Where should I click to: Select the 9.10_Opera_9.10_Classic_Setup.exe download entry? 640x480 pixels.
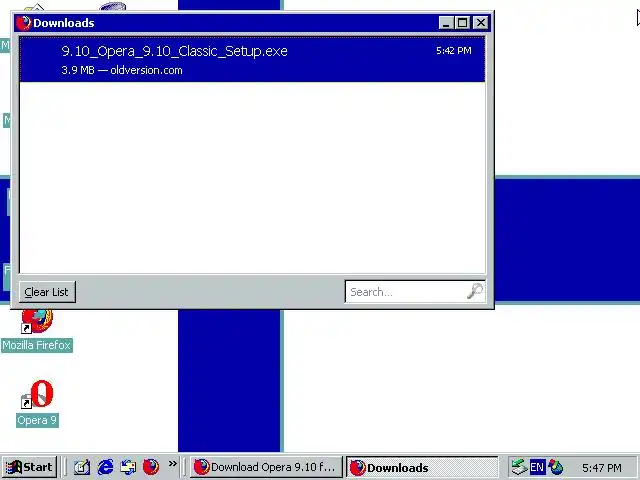(252, 59)
